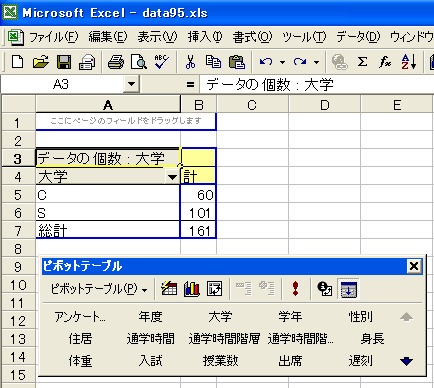
Task: Click the Format Report icon in PivotTable toolbar
Action: tap(169, 289)
